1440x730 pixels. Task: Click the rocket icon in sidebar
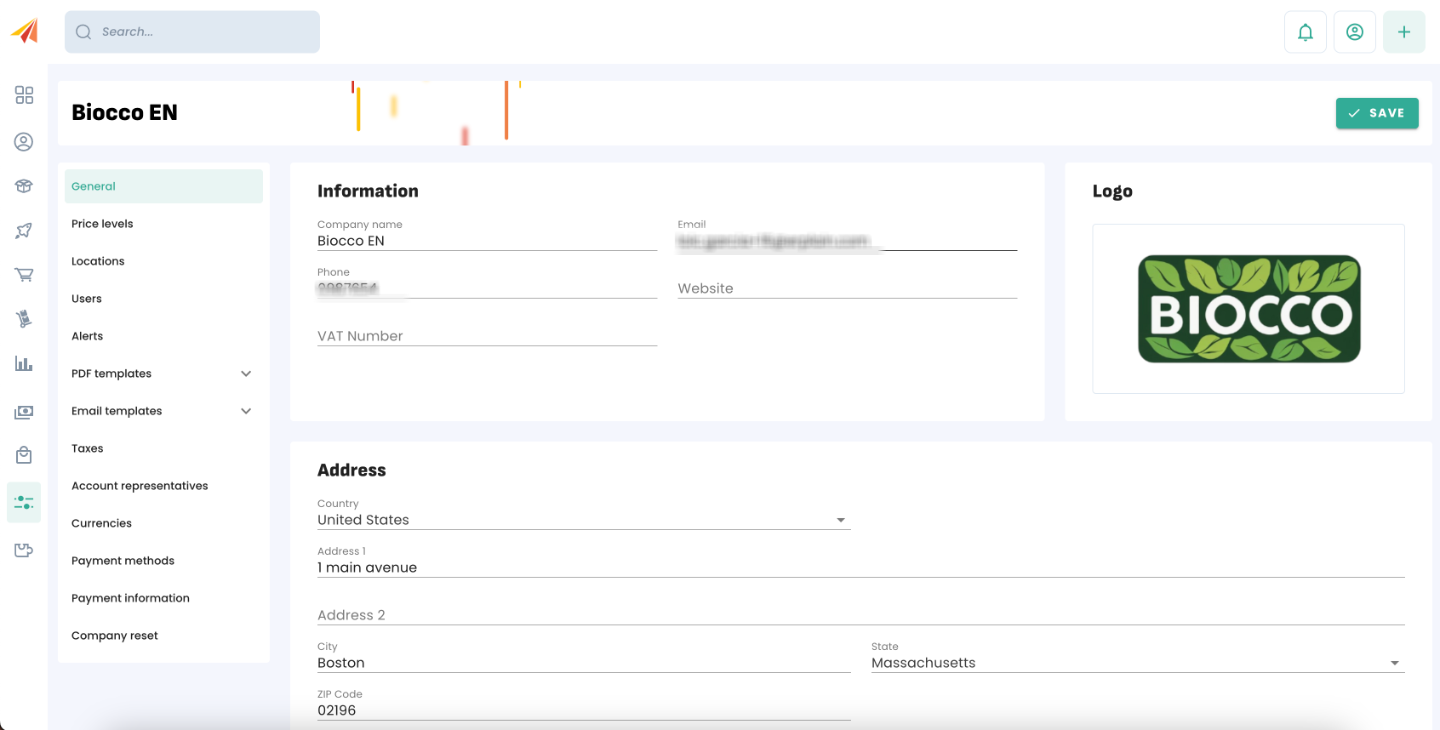24,231
